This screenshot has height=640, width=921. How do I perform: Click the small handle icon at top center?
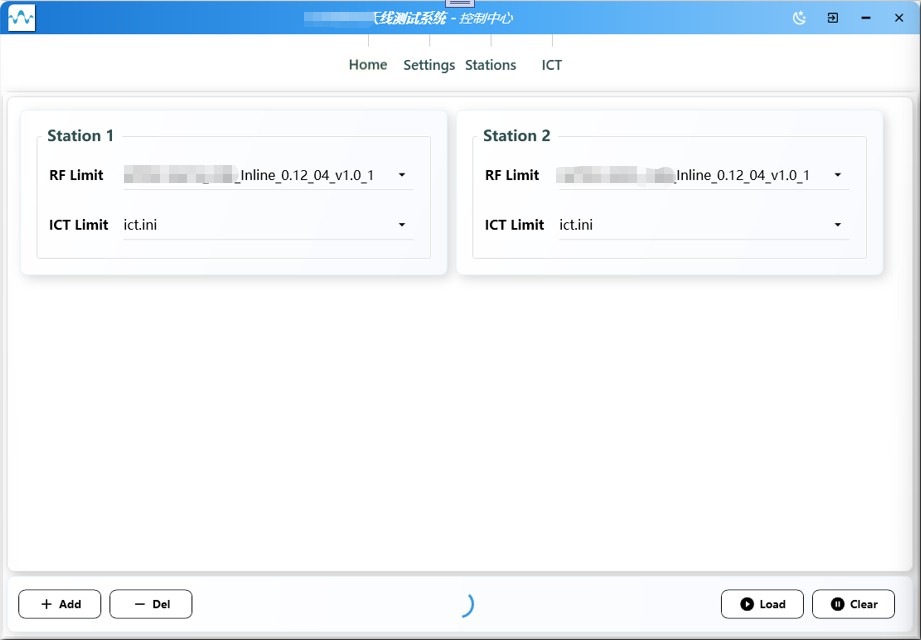tap(460, 3)
